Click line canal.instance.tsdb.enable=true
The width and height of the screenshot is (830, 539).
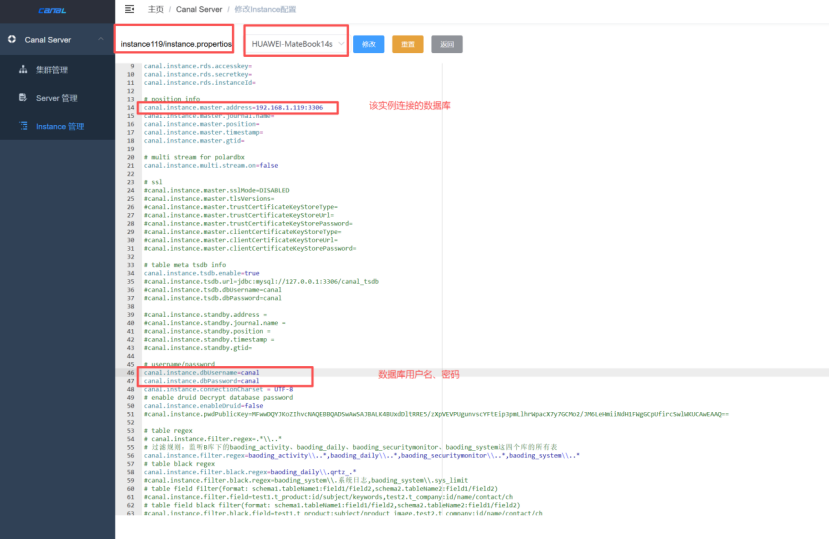(201, 273)
